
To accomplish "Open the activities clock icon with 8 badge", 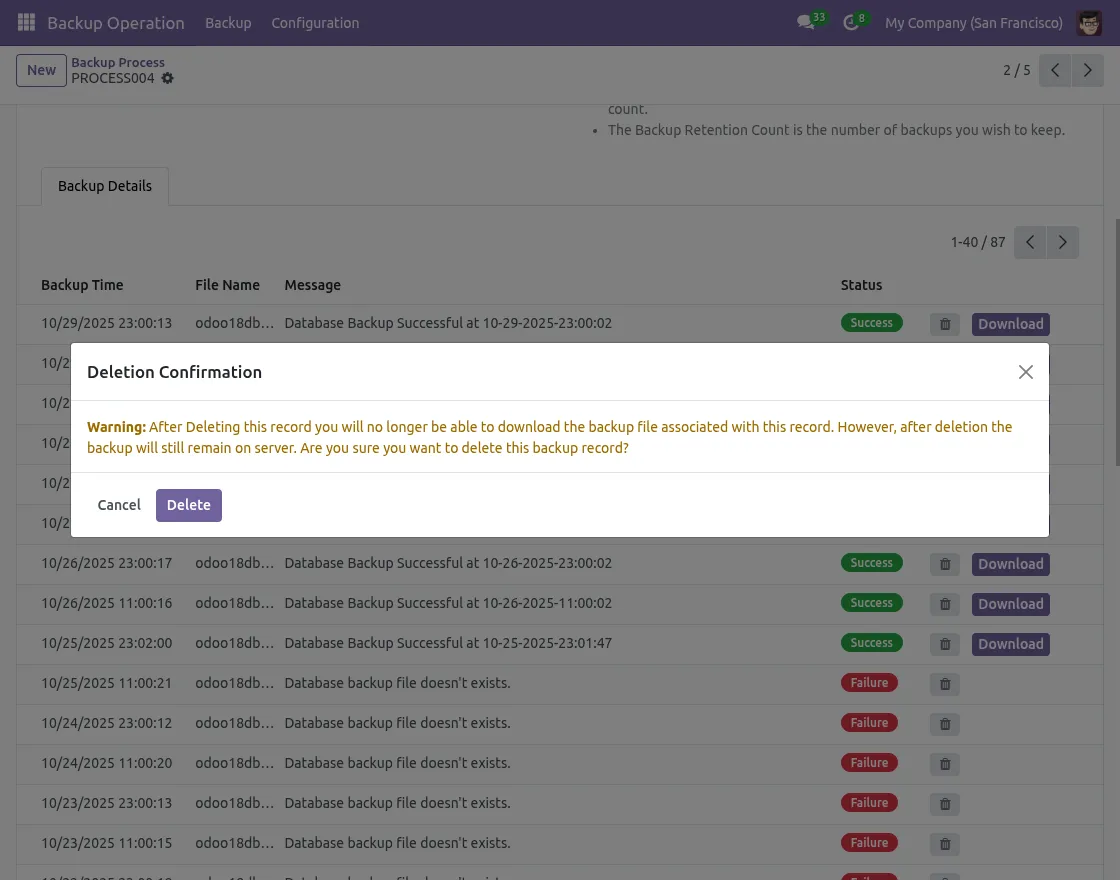I will (851, 23).
